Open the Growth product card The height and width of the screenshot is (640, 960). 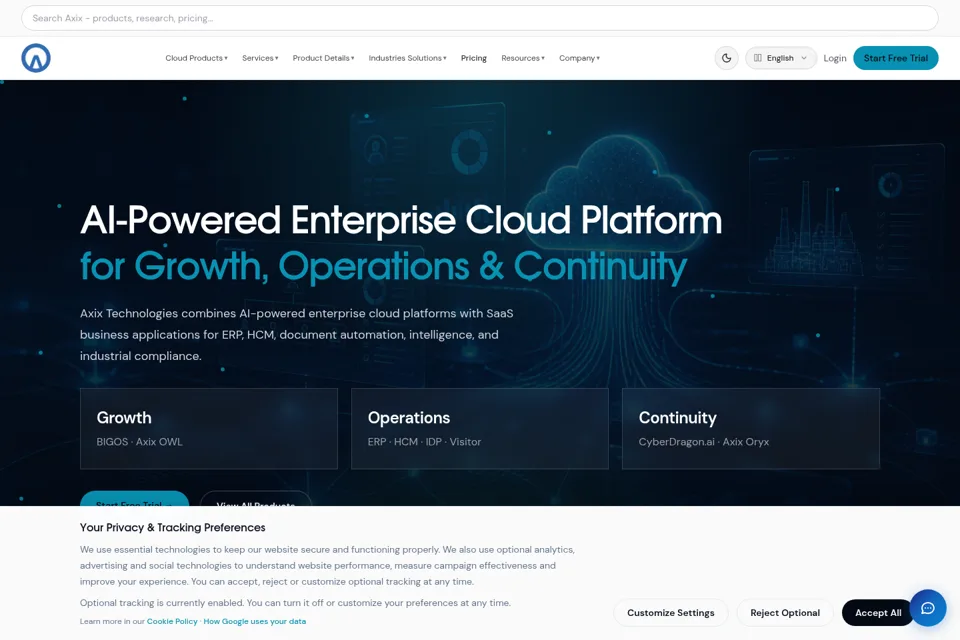(x=209, y=429)
